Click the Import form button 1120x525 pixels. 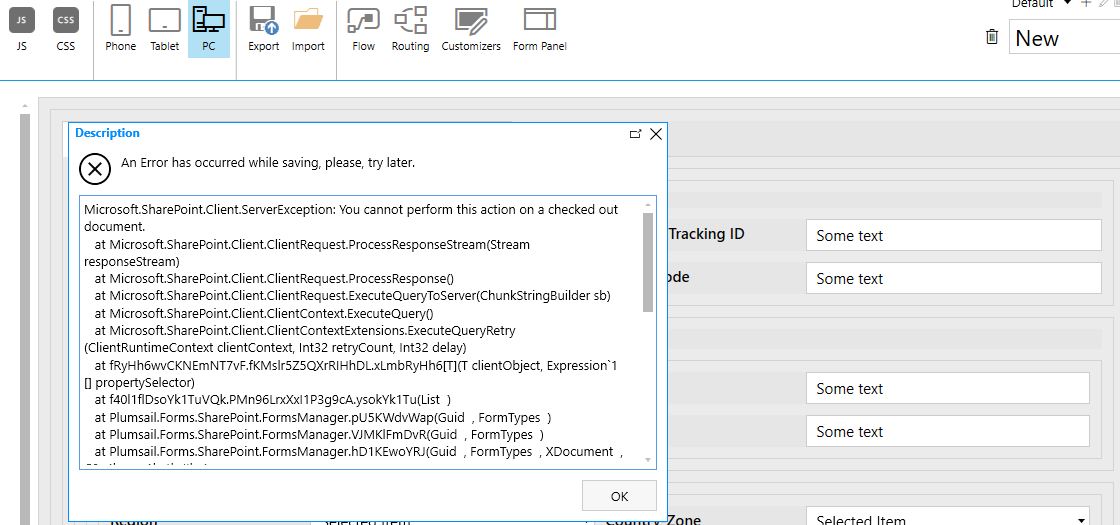point(308,28)
